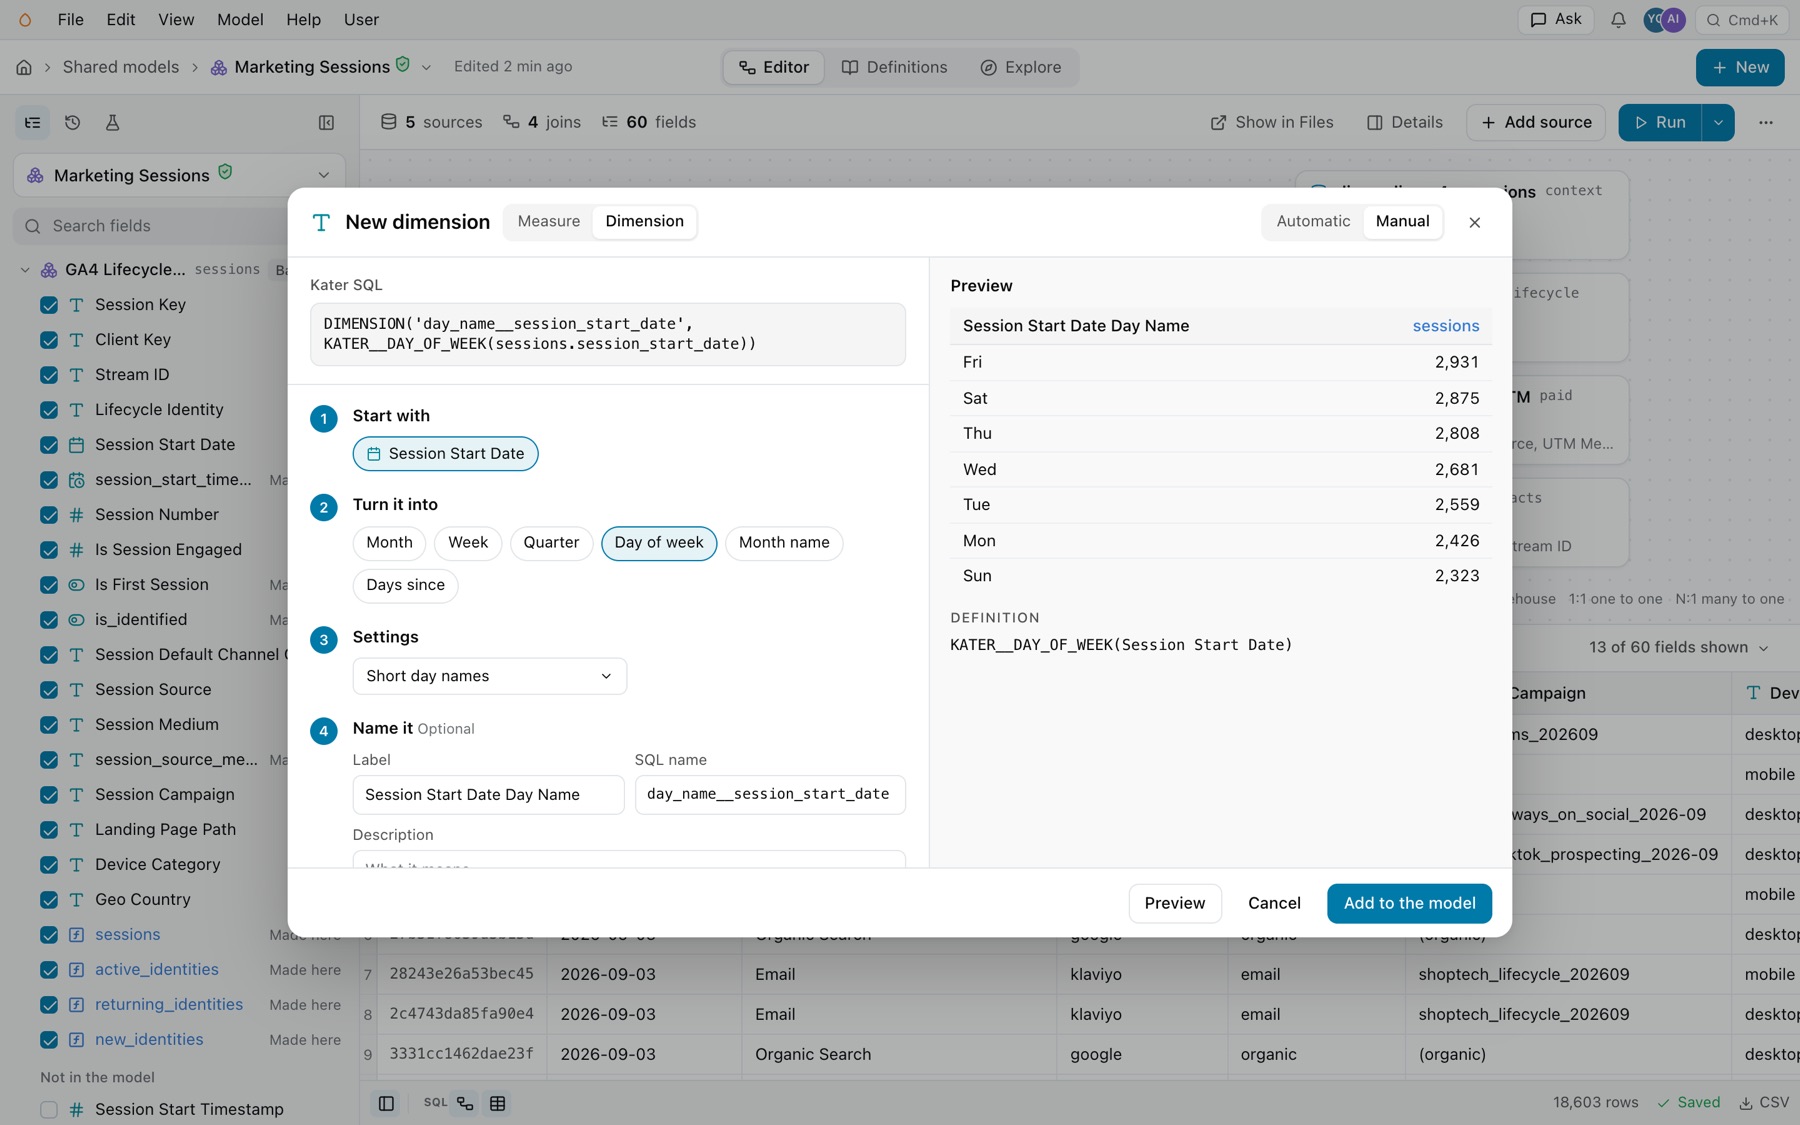Switch to Automatic mode tab
The width and height of the screenshot is (1800, 1125).
pyautogui.click(x=1313, y=221)
